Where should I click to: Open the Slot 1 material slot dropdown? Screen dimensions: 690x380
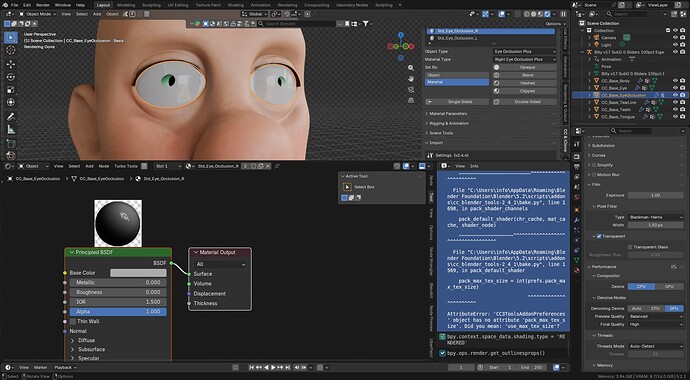(x=168, y=166)
